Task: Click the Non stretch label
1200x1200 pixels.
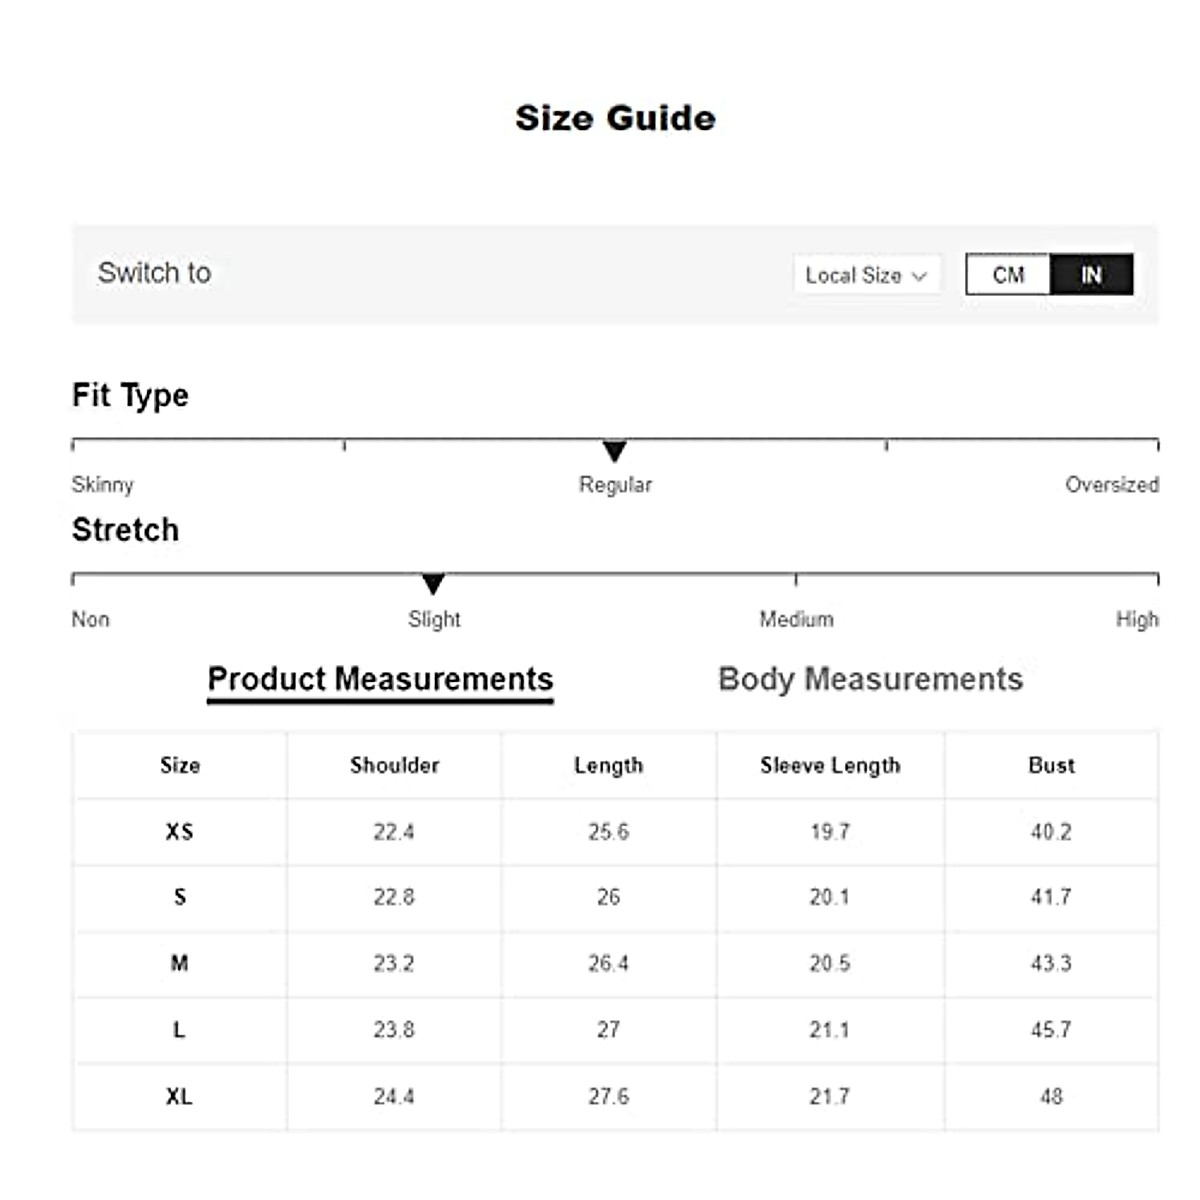Action: coord(90,620)
